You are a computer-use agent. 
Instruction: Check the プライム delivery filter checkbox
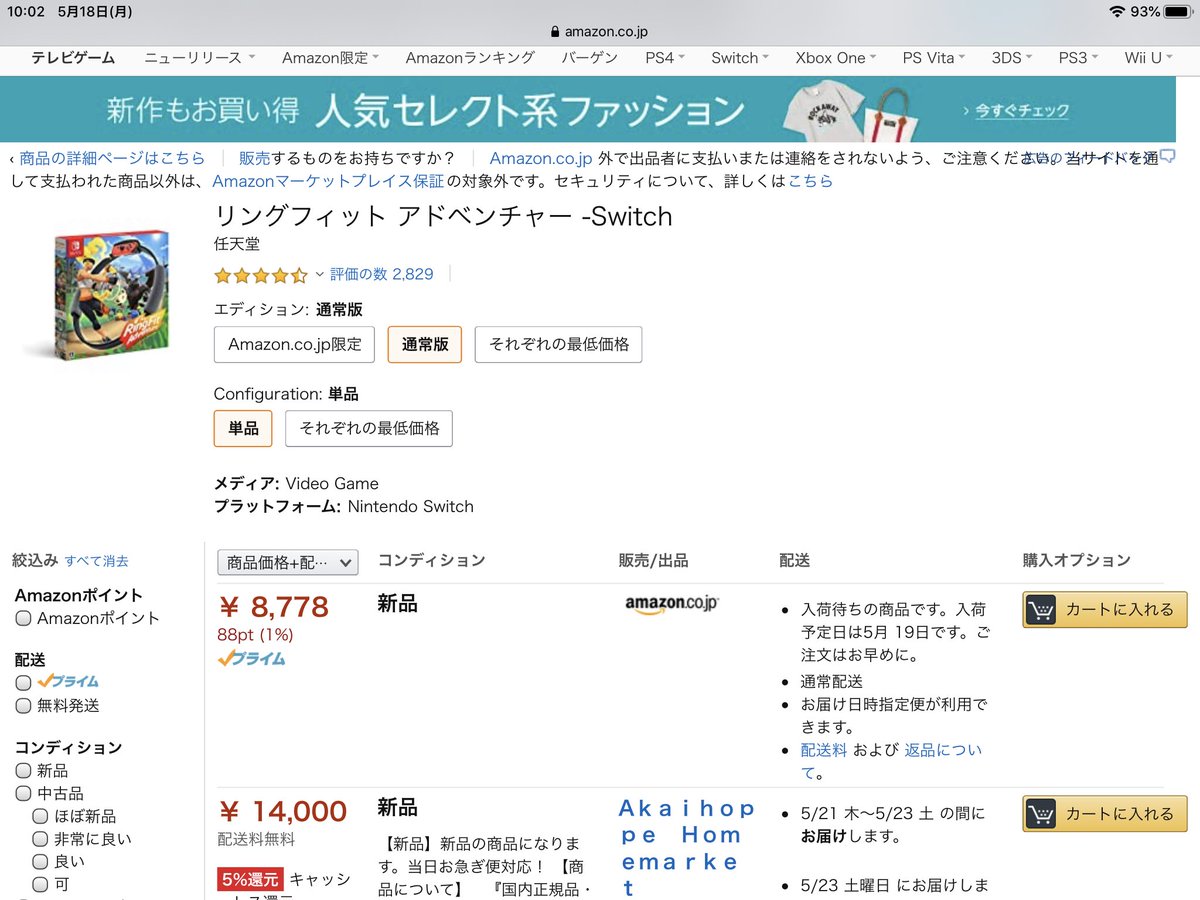[x=24, y=683]
